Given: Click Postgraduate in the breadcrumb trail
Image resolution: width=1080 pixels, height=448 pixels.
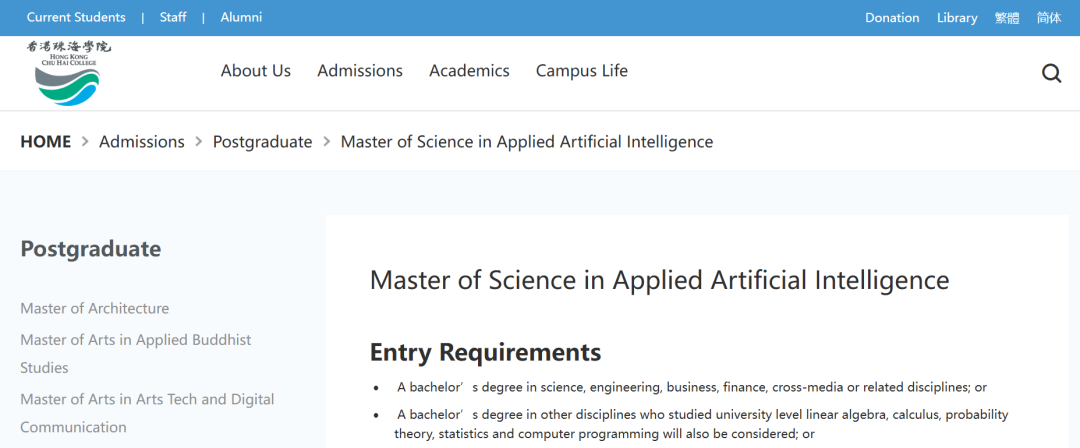Looking at the screenshot, I should coord(262,142).
